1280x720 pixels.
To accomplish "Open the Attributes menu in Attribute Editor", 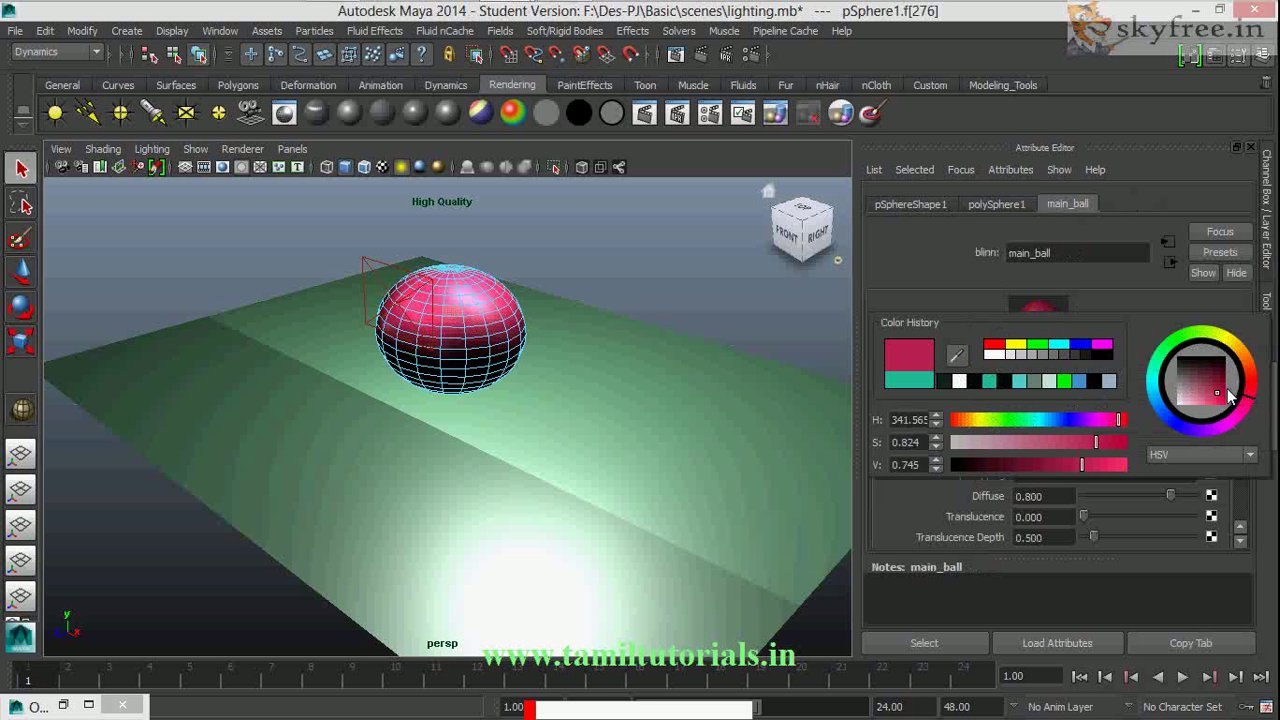I will [x=1010, y=170].
